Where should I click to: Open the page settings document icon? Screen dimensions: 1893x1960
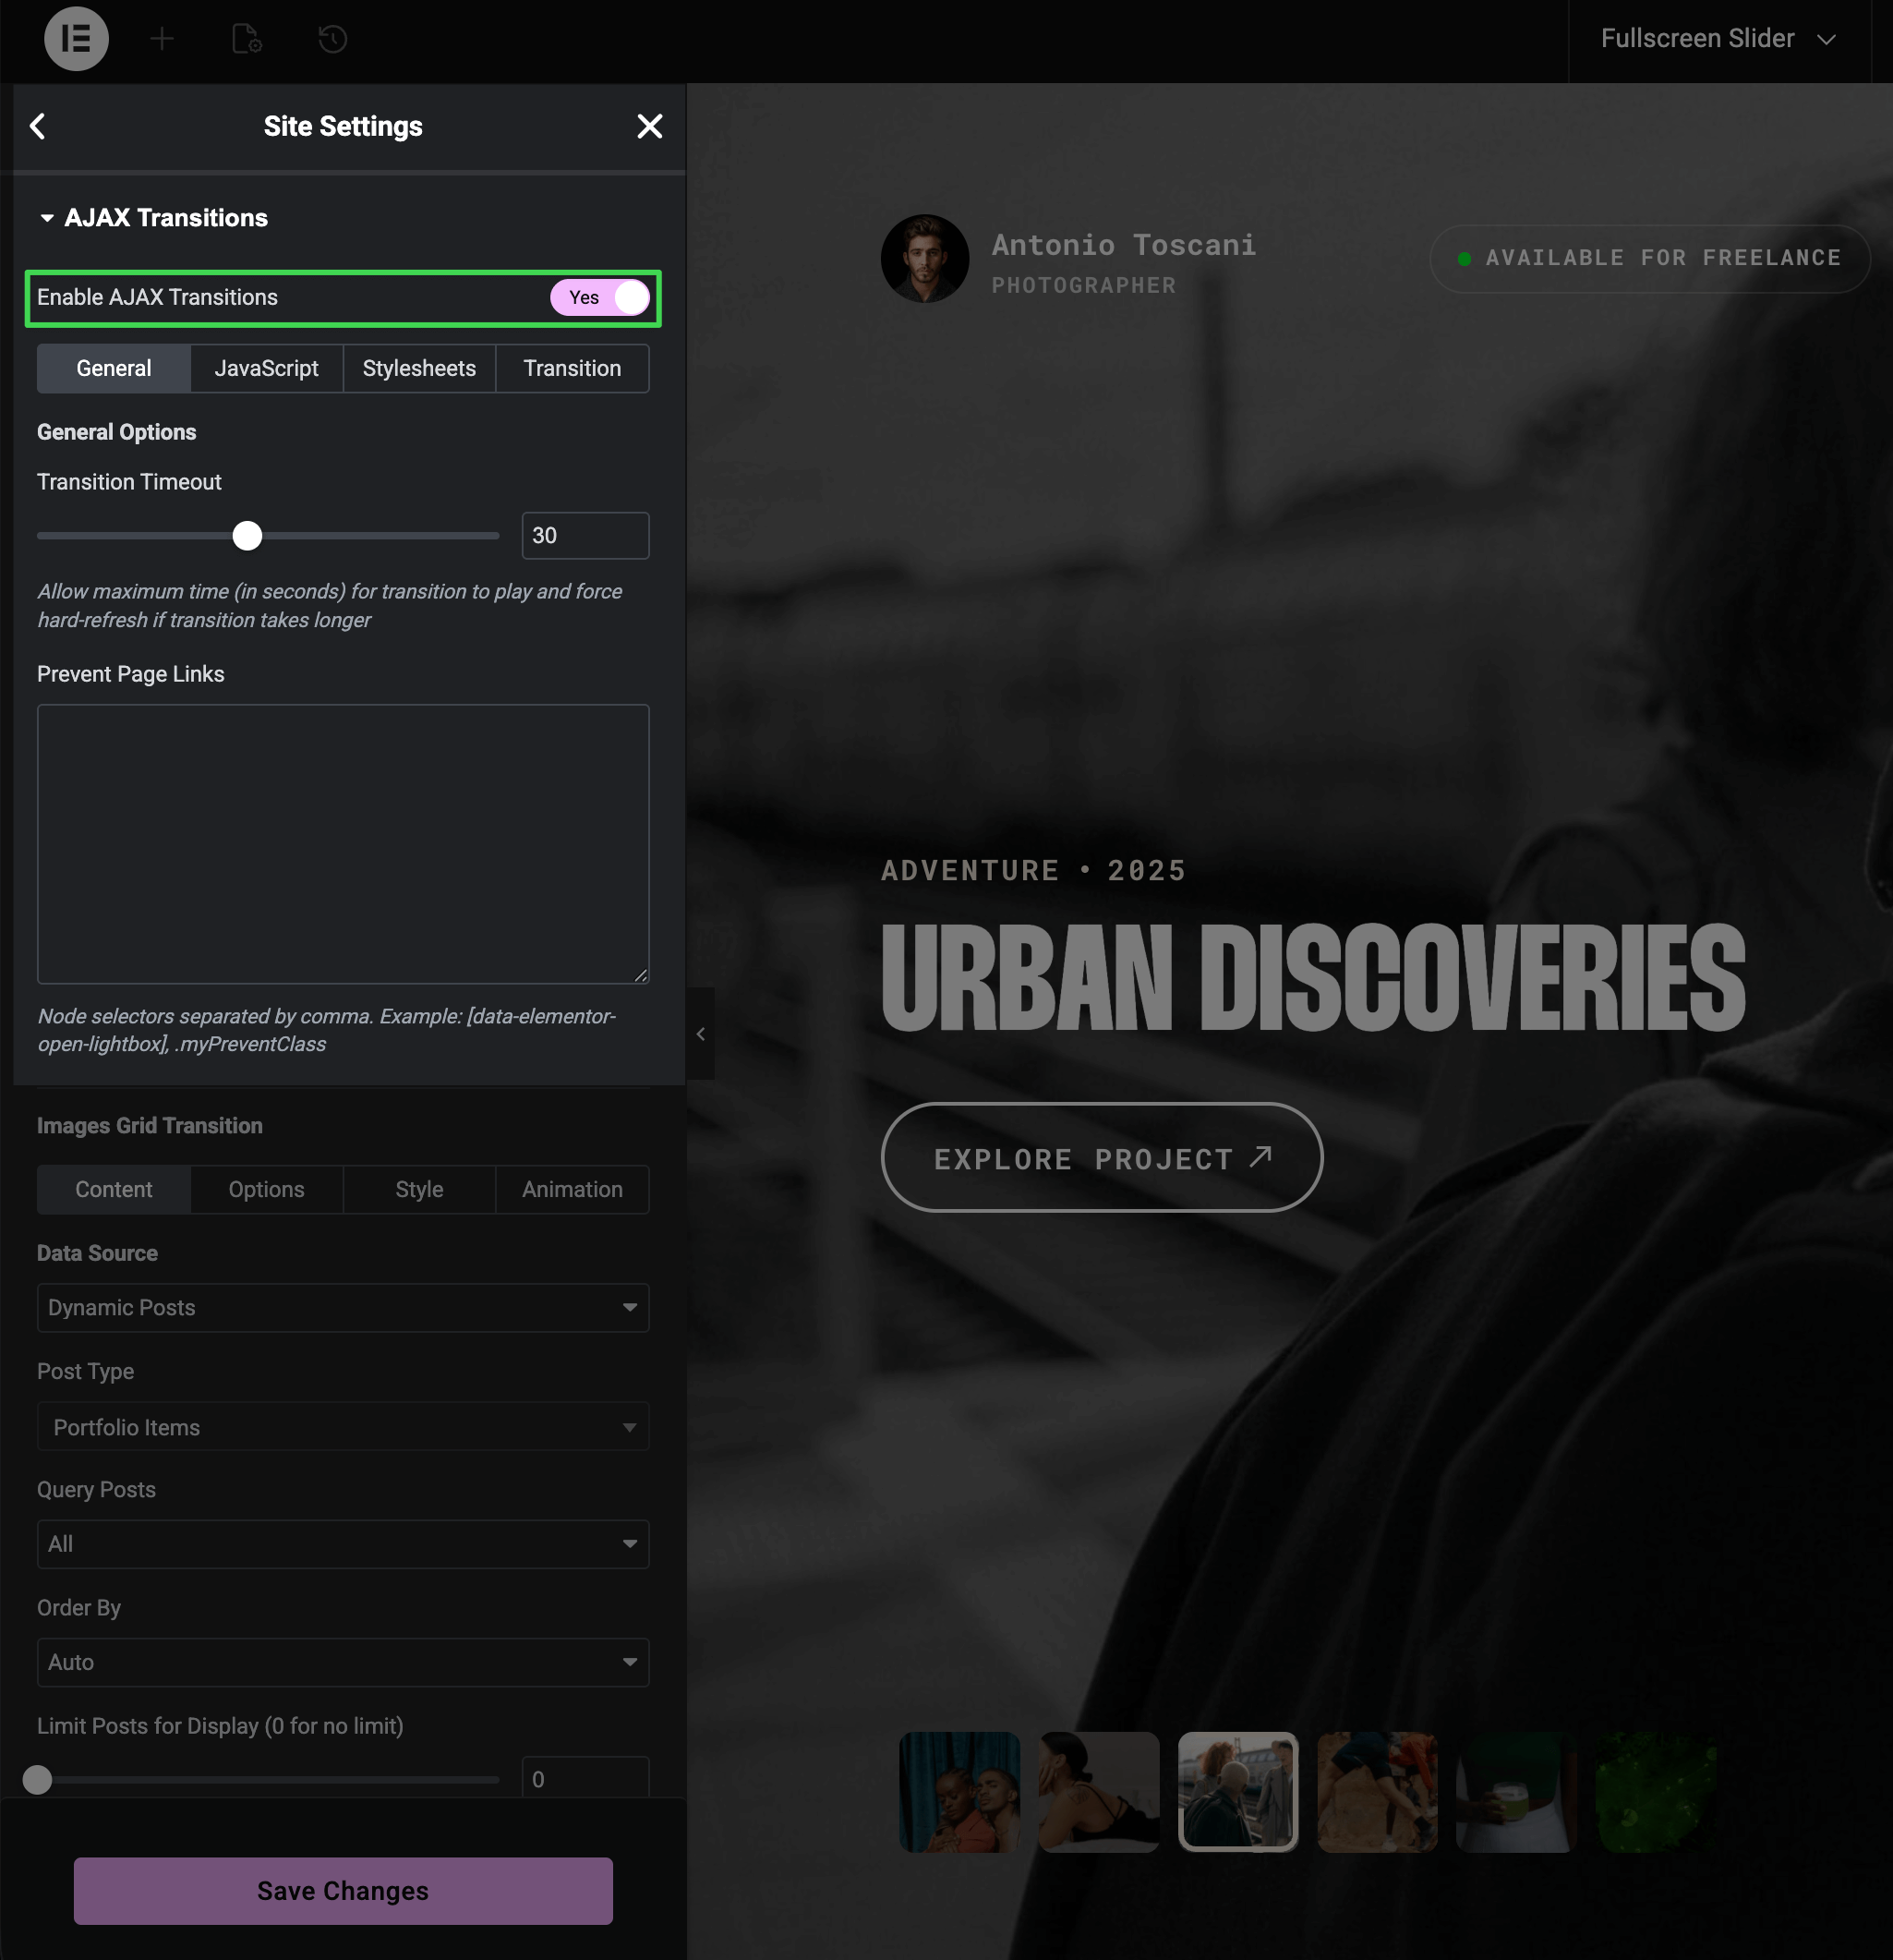[246, 39]
